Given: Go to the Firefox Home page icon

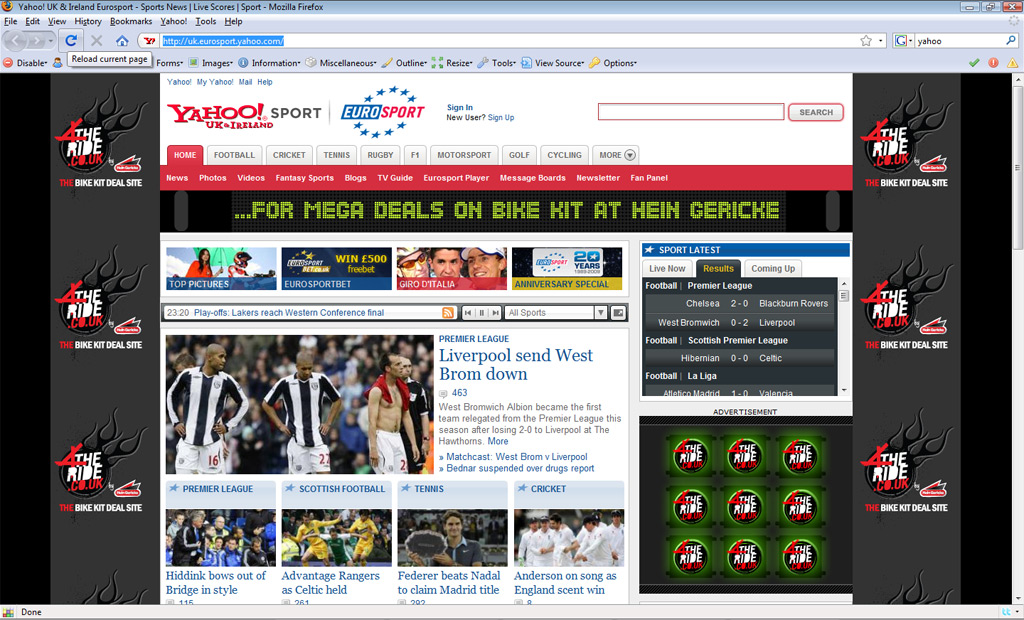Looking at the screenshot, I should pos(122,41).
